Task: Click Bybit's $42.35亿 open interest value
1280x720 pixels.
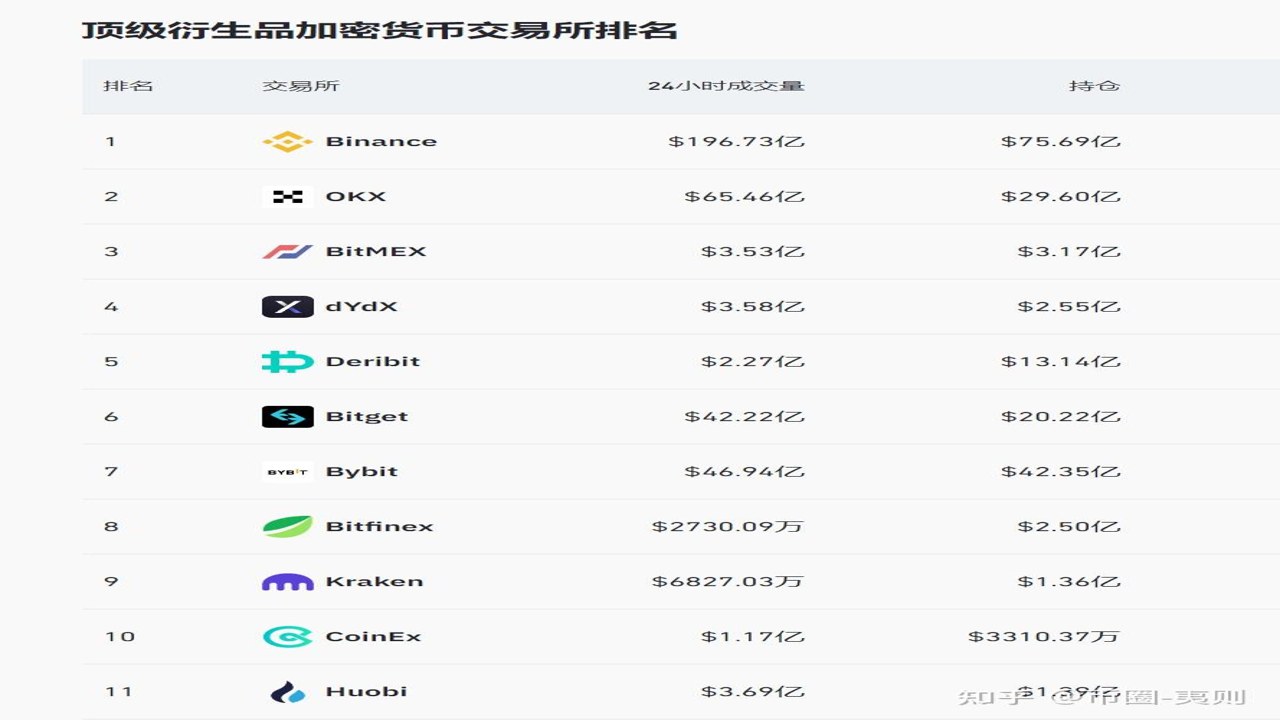Action: click(x=1060, y=472)
